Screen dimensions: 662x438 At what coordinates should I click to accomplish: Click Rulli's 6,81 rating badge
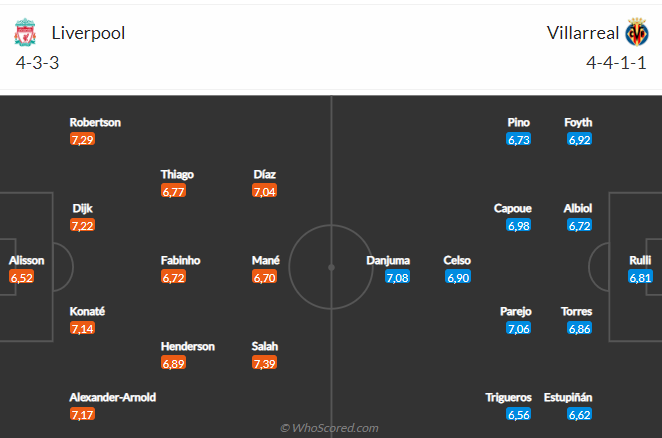click(641, 277)
